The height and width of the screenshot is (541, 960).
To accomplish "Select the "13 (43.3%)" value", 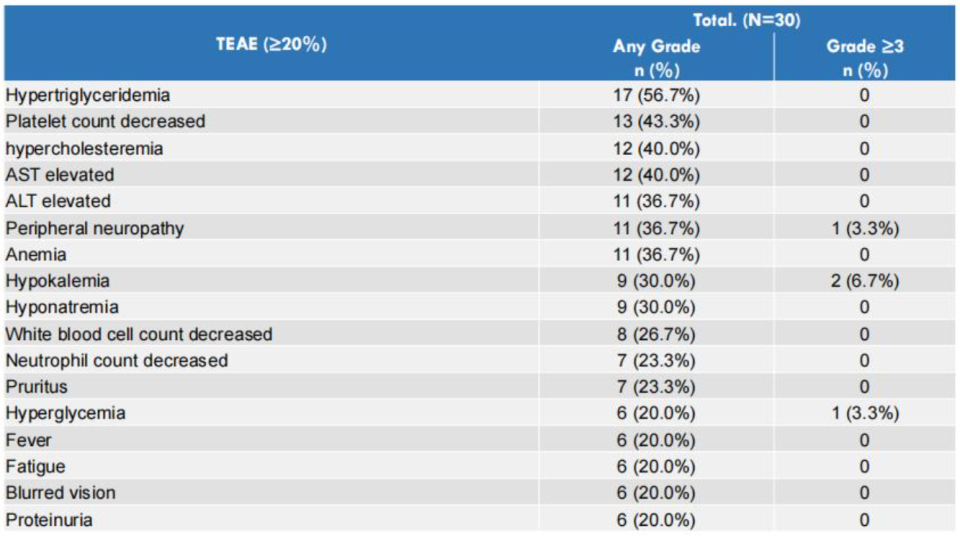I will [x=656, y=121].
